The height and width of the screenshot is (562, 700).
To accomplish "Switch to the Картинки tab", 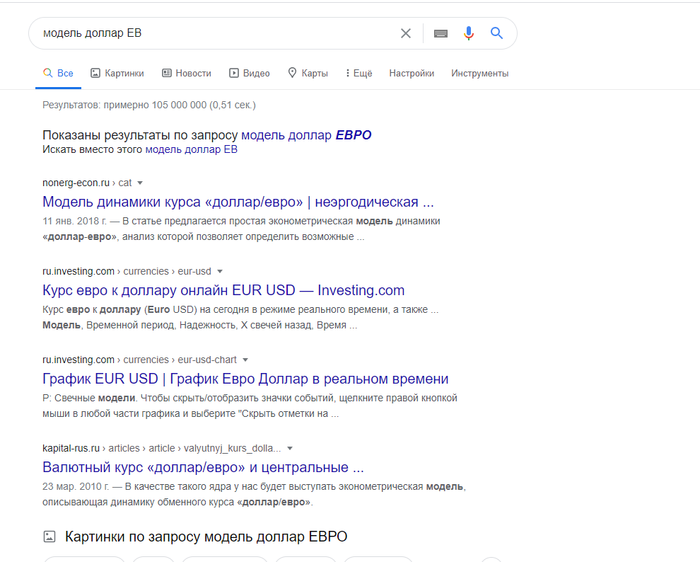I will pyautogui.click(x=117, y=73).
